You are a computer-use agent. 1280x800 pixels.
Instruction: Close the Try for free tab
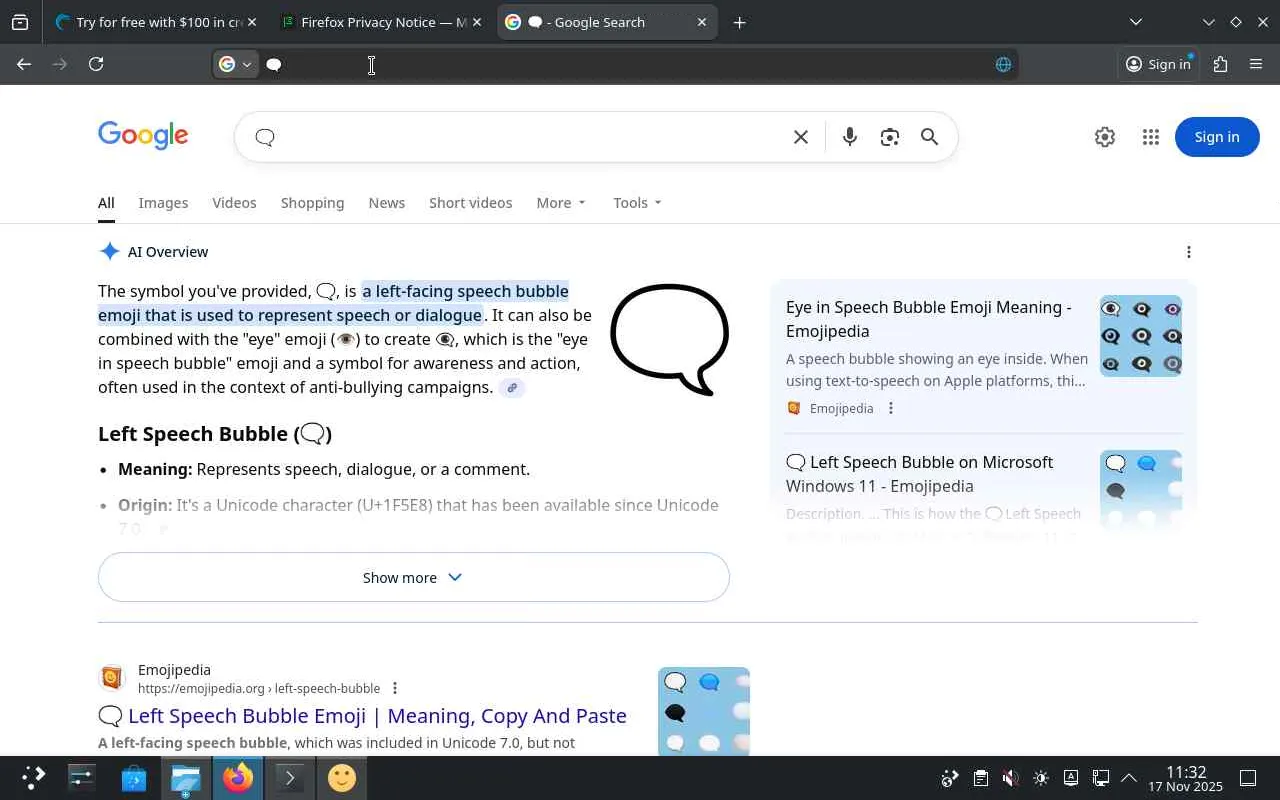pos(252,22)
